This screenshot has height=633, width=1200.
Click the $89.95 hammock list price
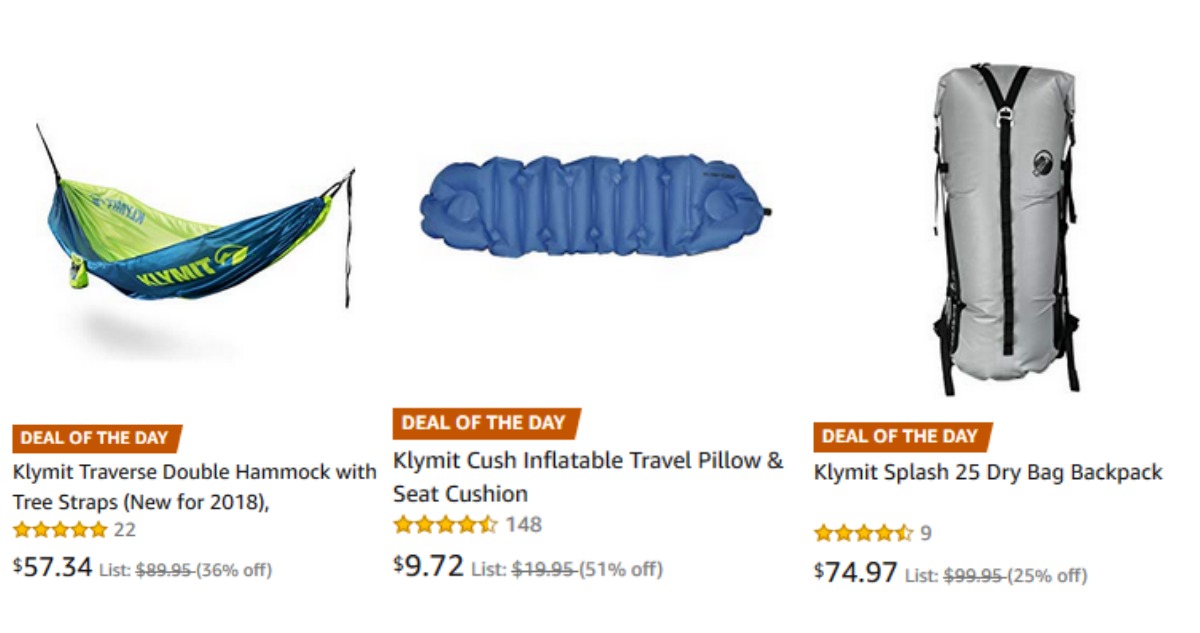point(164,571)
